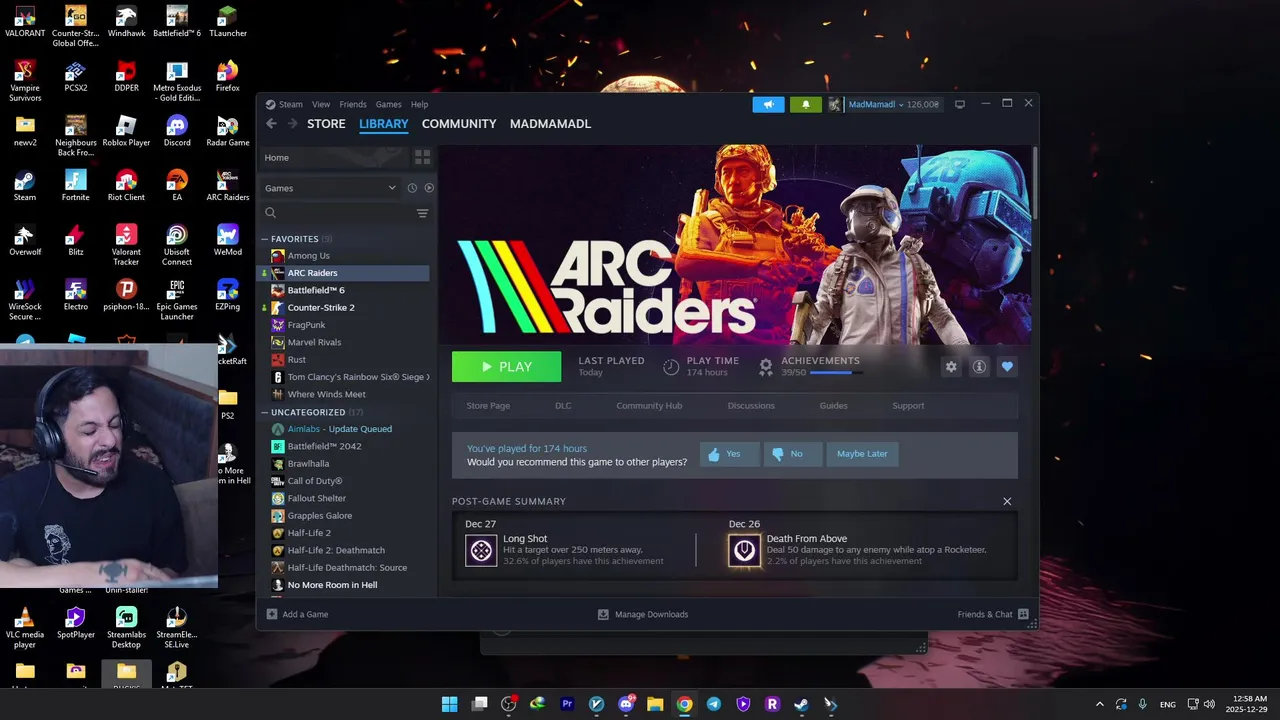This screenshot has height=720, width=1280.
Task: Open Manage Downloads
Action: point(643,614)
